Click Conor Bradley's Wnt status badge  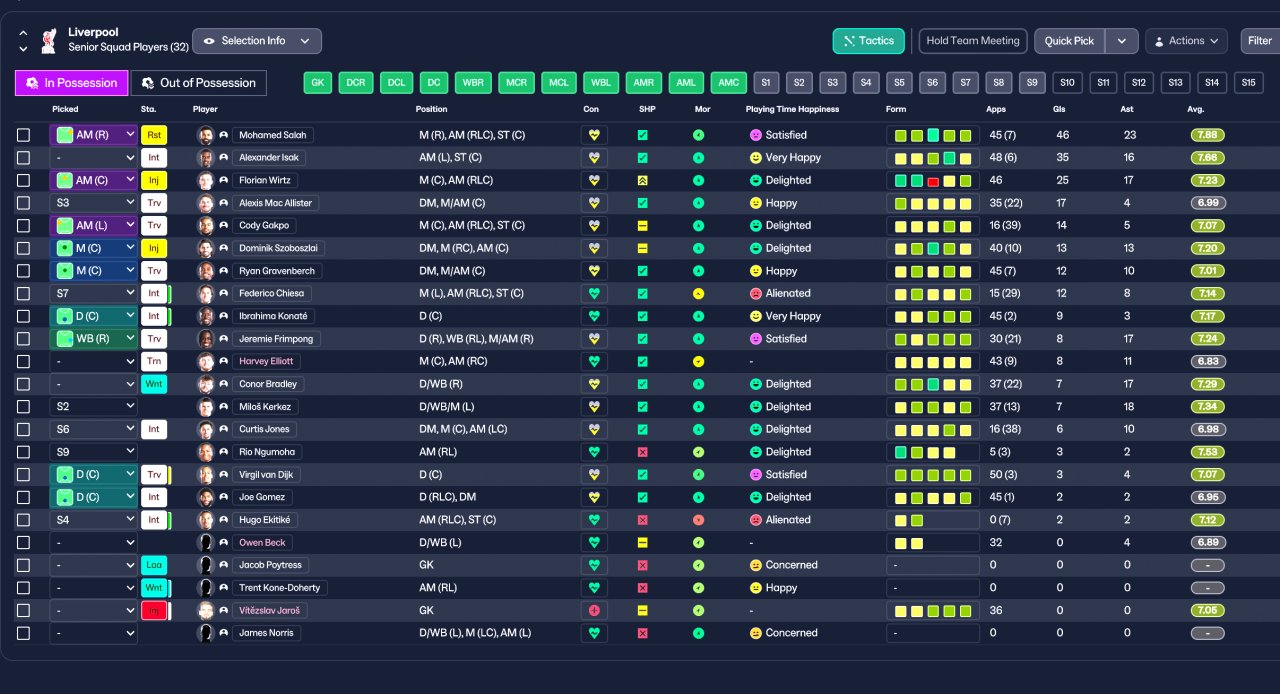point(154,384)
